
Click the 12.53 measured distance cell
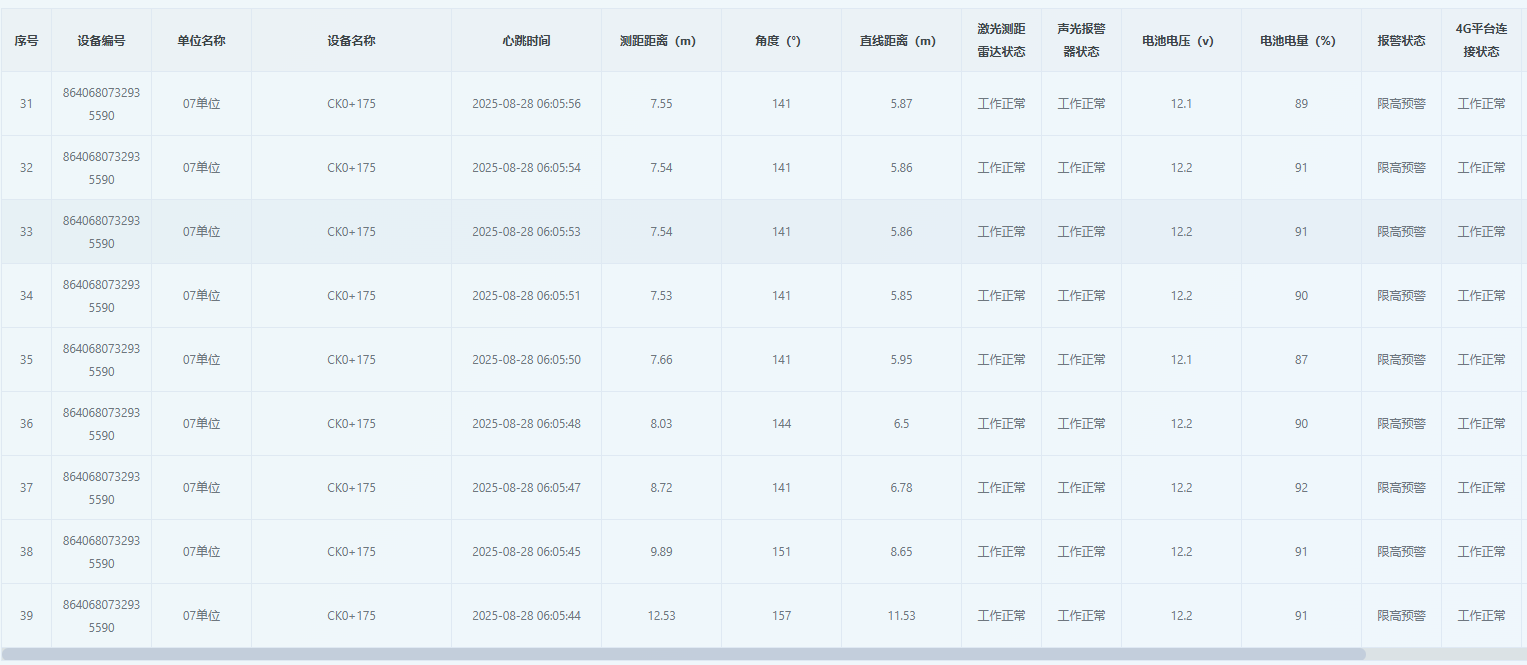click(x=661, y=616)
